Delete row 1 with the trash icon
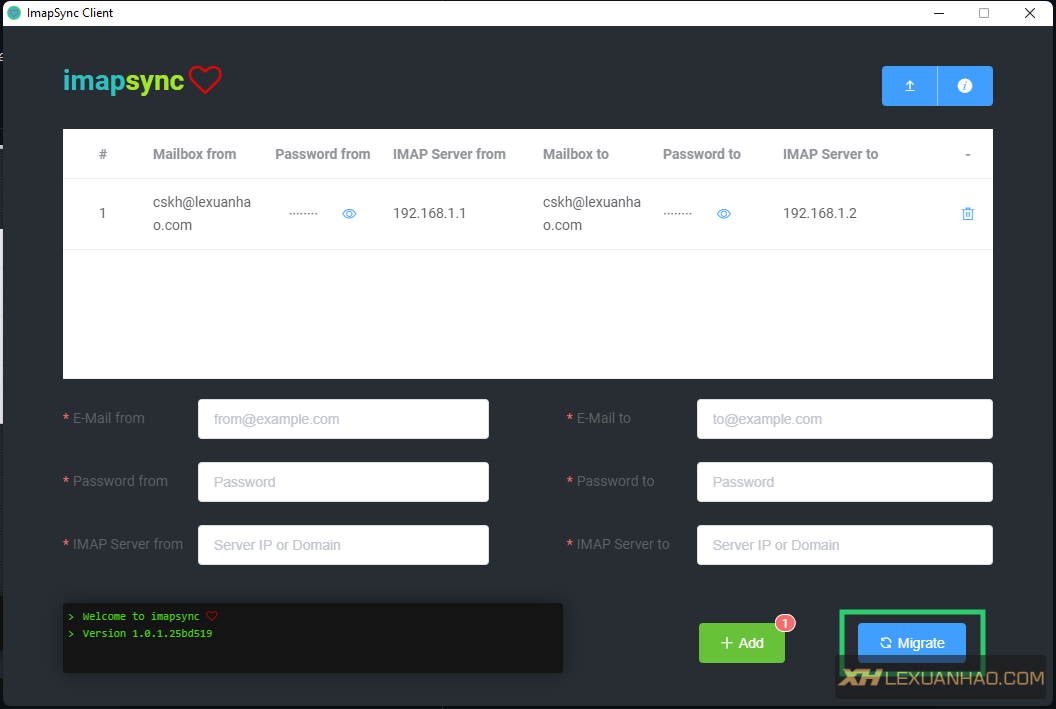Screen dimensions: 1056x709 tap(968, 213)
